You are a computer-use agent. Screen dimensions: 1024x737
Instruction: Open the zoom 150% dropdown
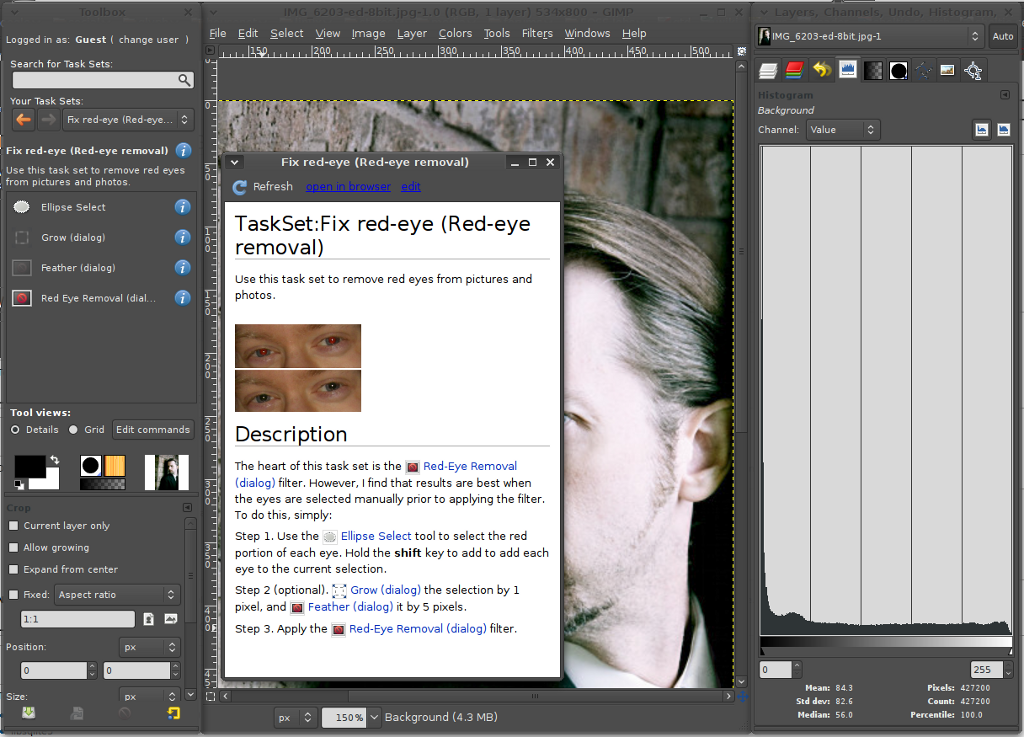[374, 717]
